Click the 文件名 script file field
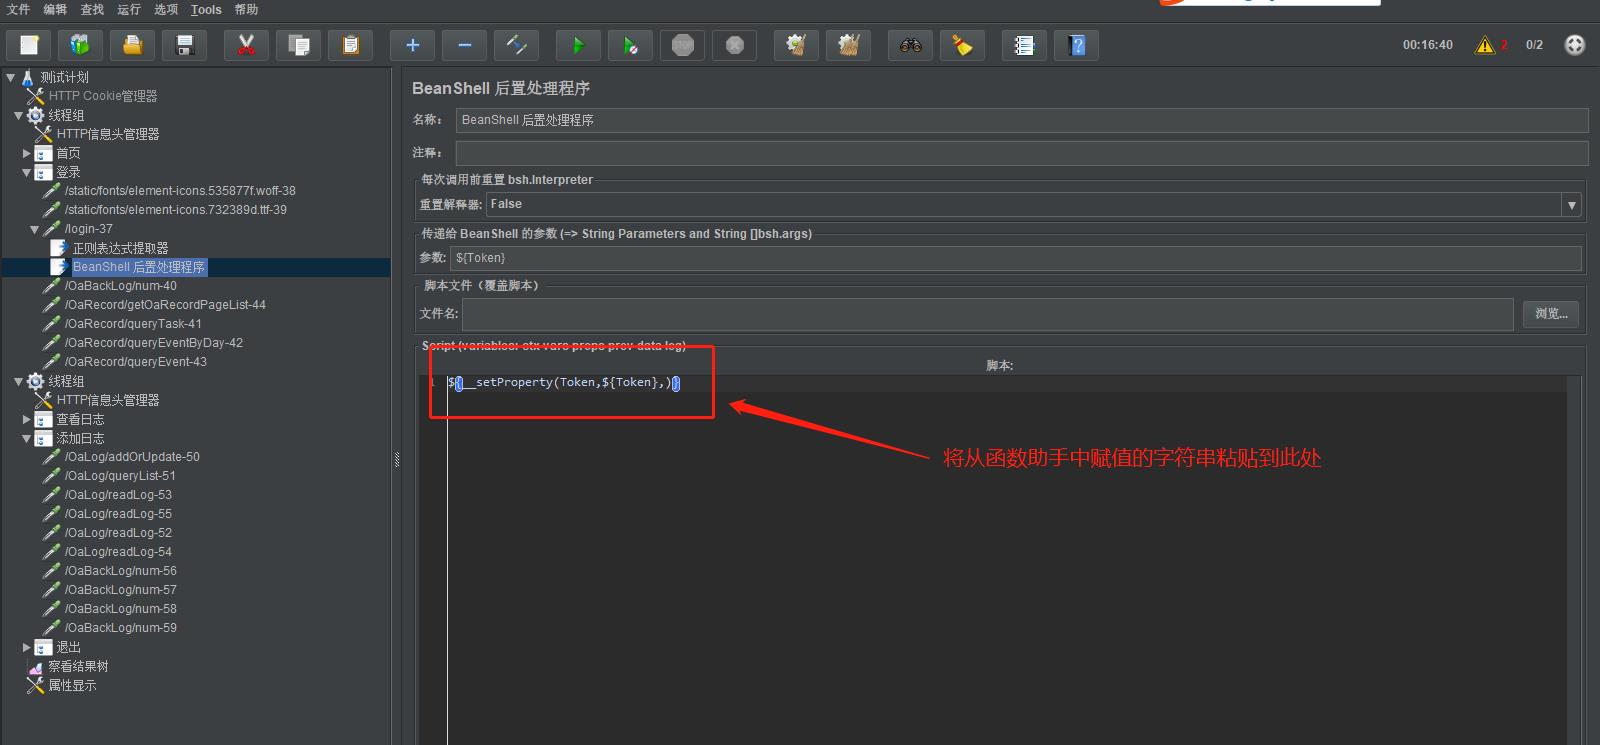The image size is (1600, 745). point(987,313)
